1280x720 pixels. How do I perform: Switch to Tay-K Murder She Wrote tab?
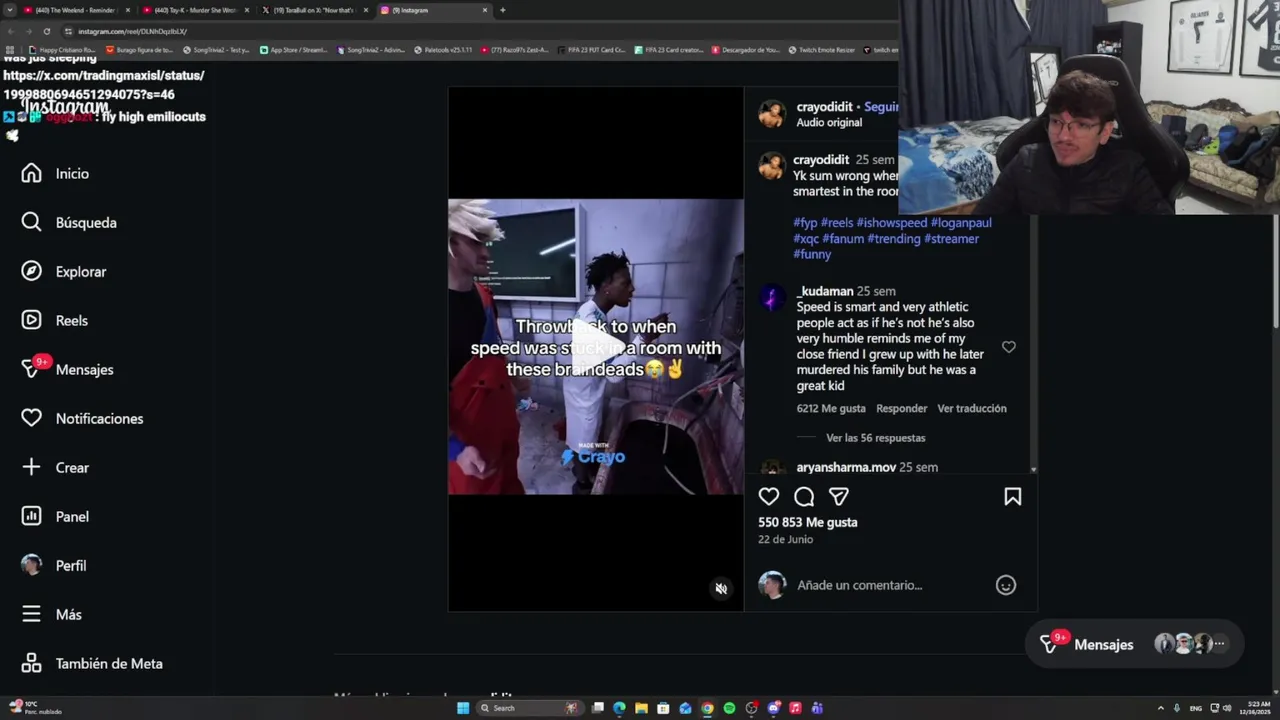point(195,10)
